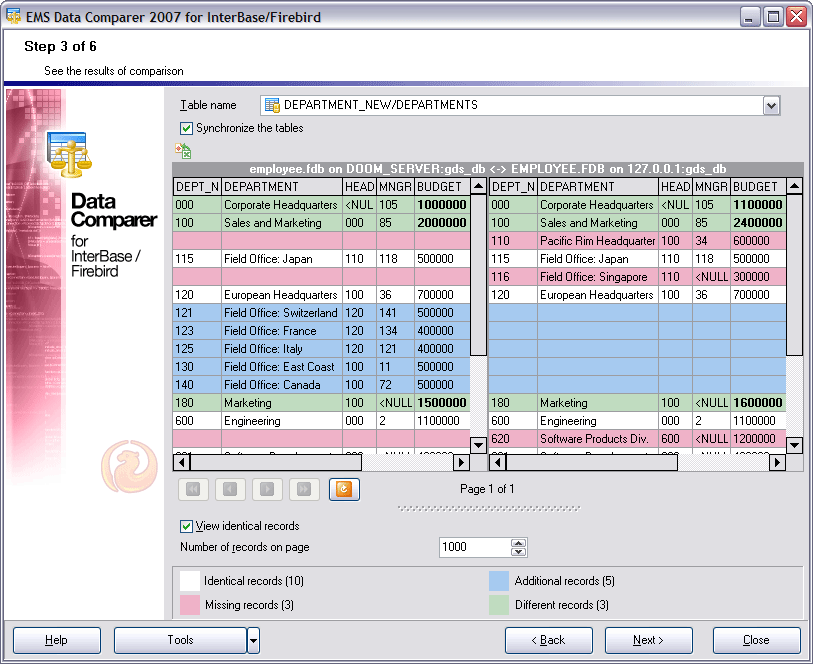Click right grid budget value 2400000

point(758,223)
